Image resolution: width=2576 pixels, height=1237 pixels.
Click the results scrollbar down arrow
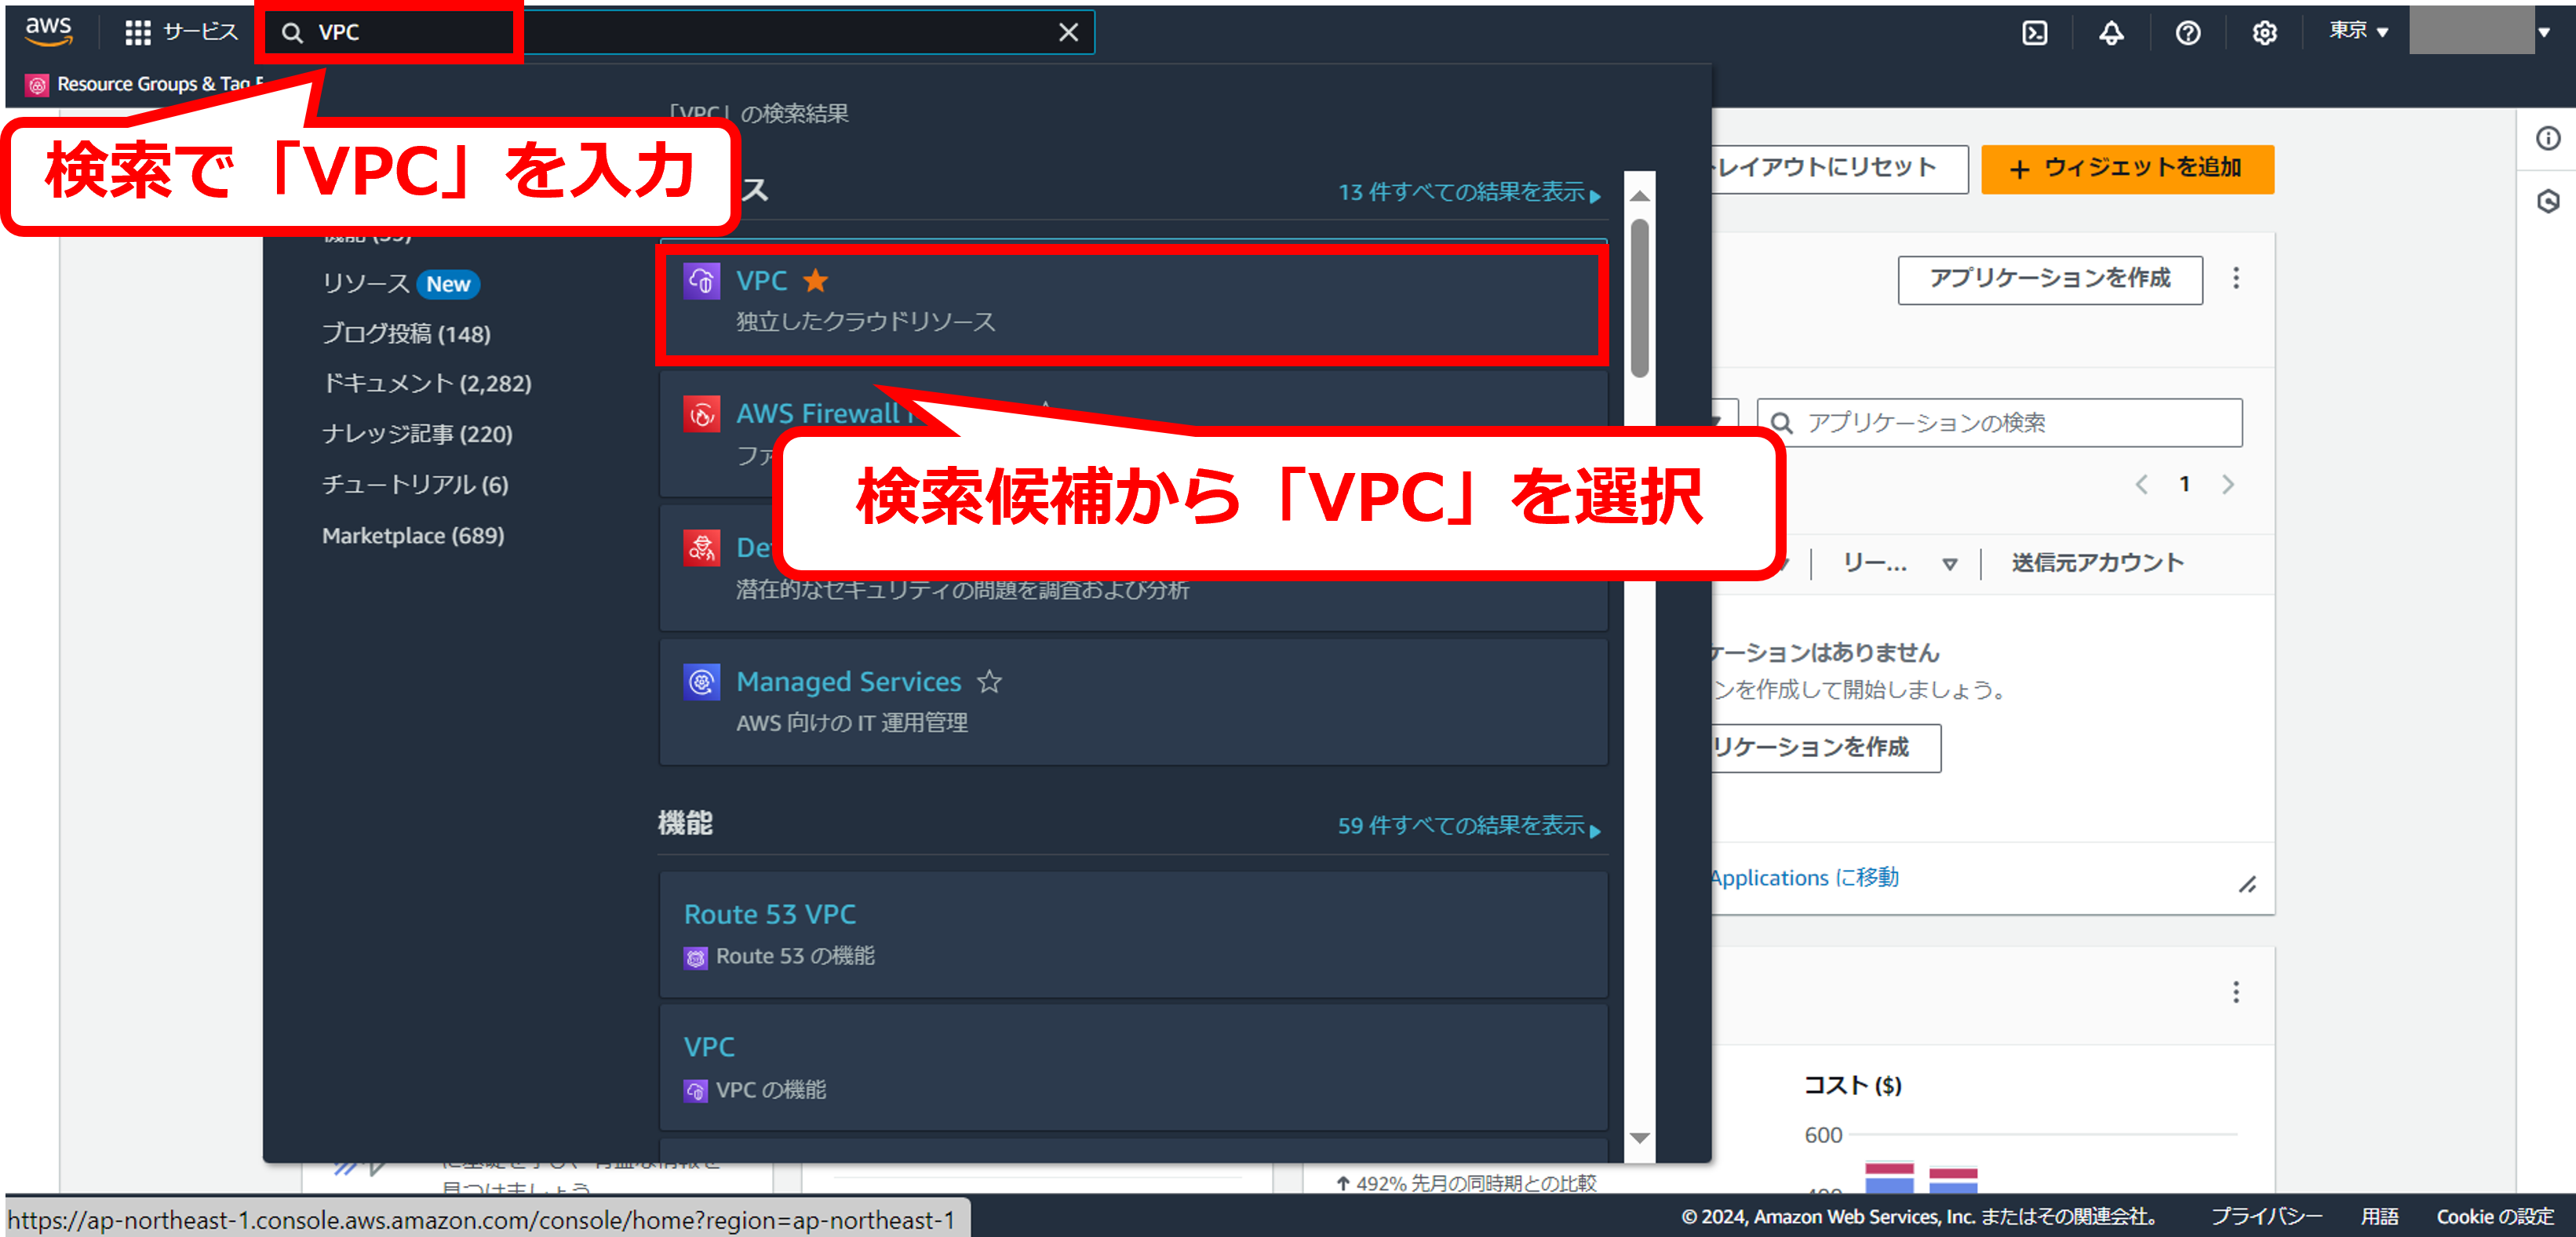point(1639,1138)
